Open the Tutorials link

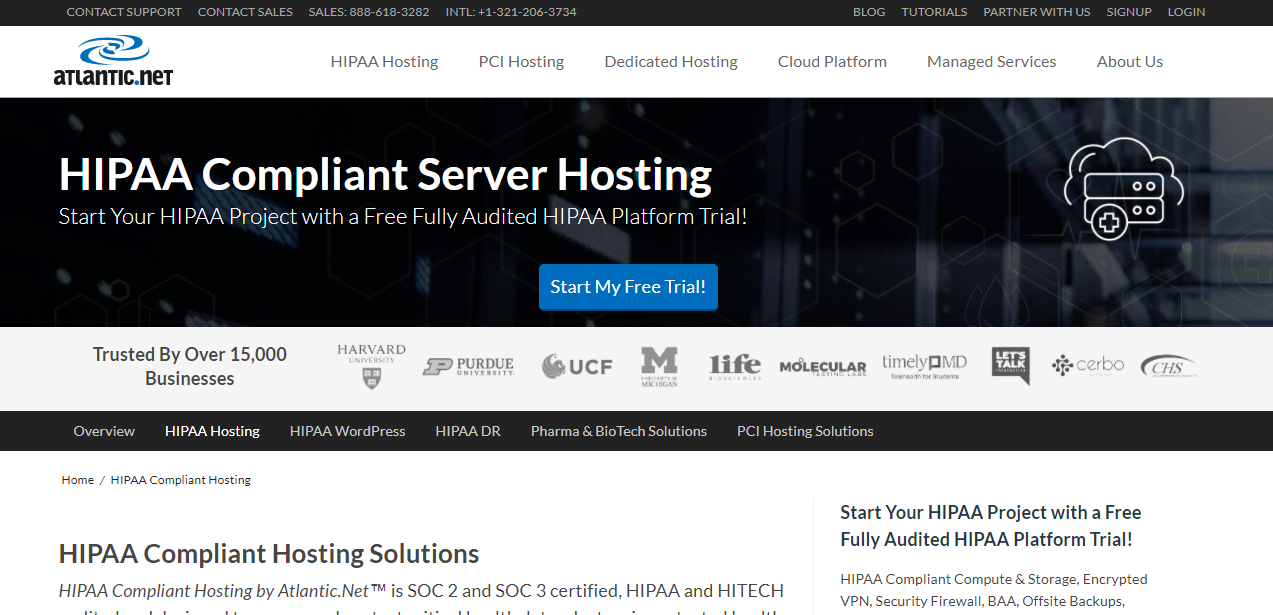click(934, 12)
